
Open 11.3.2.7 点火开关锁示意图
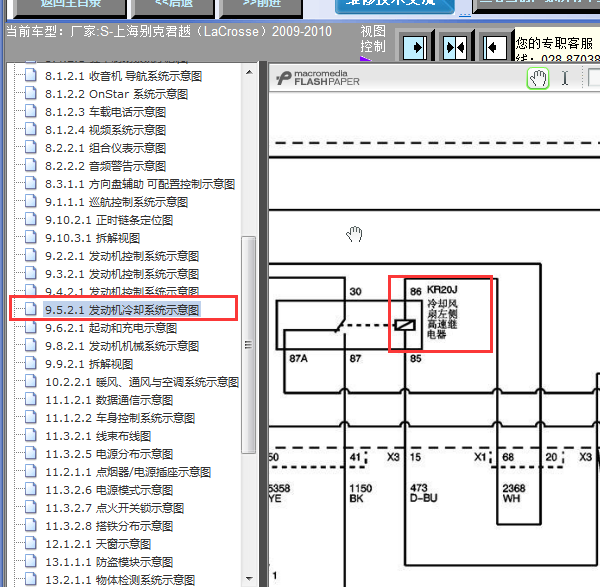[114, 508]
